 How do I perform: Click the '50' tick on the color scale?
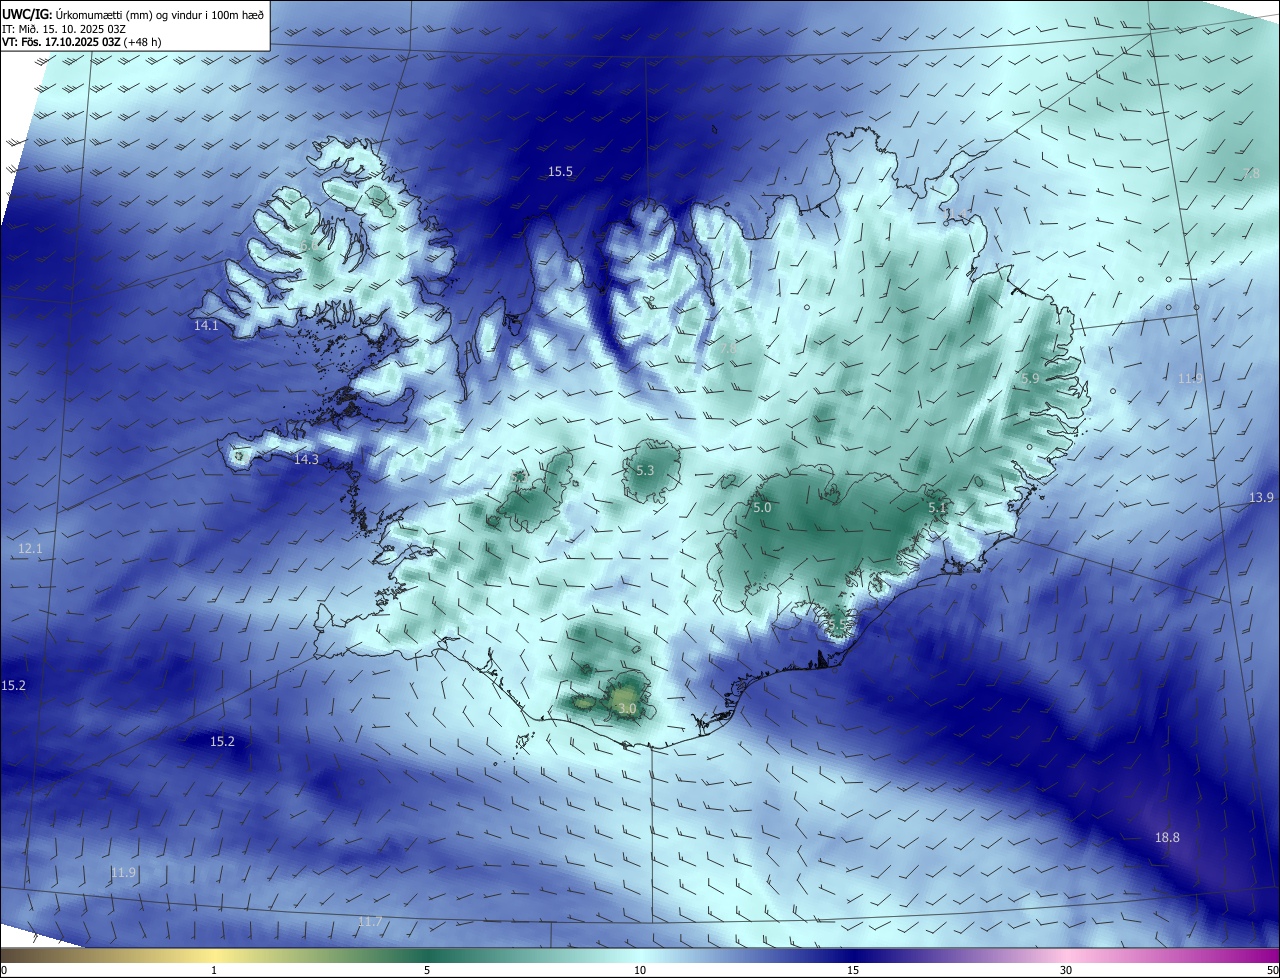pos(1272,970)
